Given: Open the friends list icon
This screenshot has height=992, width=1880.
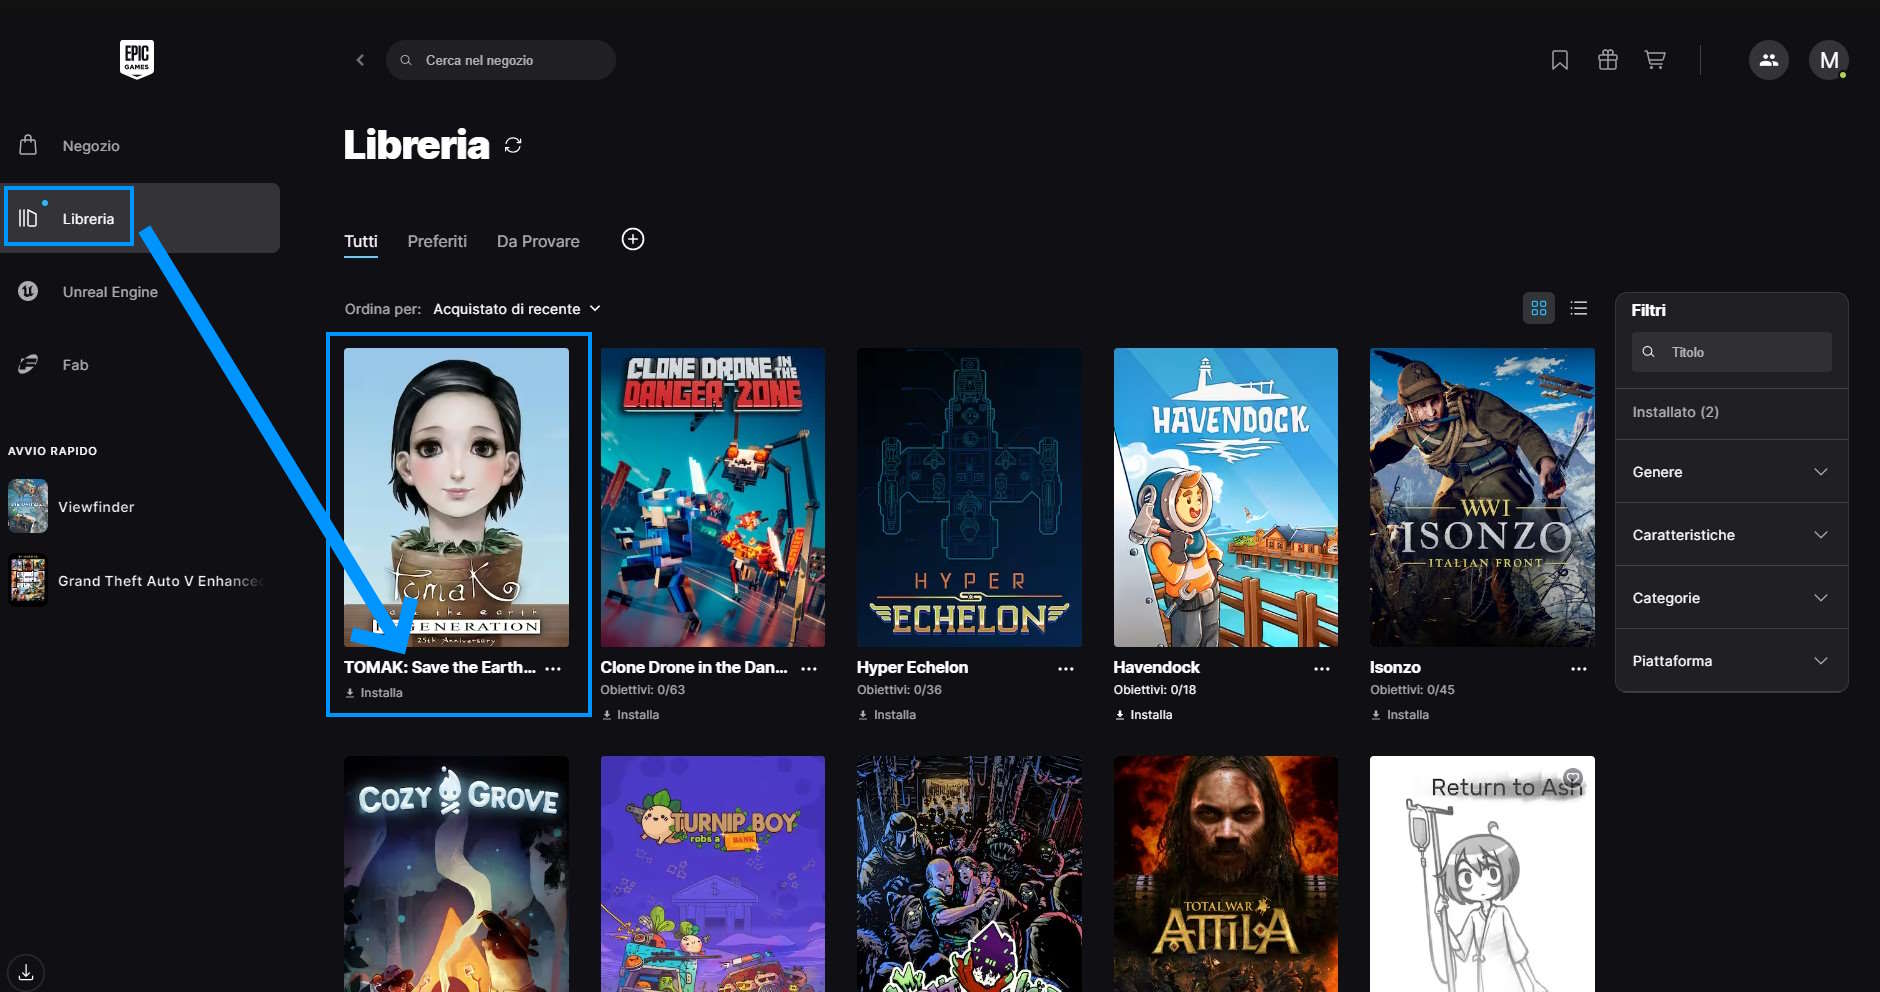Looking at the screenshot, I should click(1768, 60).
